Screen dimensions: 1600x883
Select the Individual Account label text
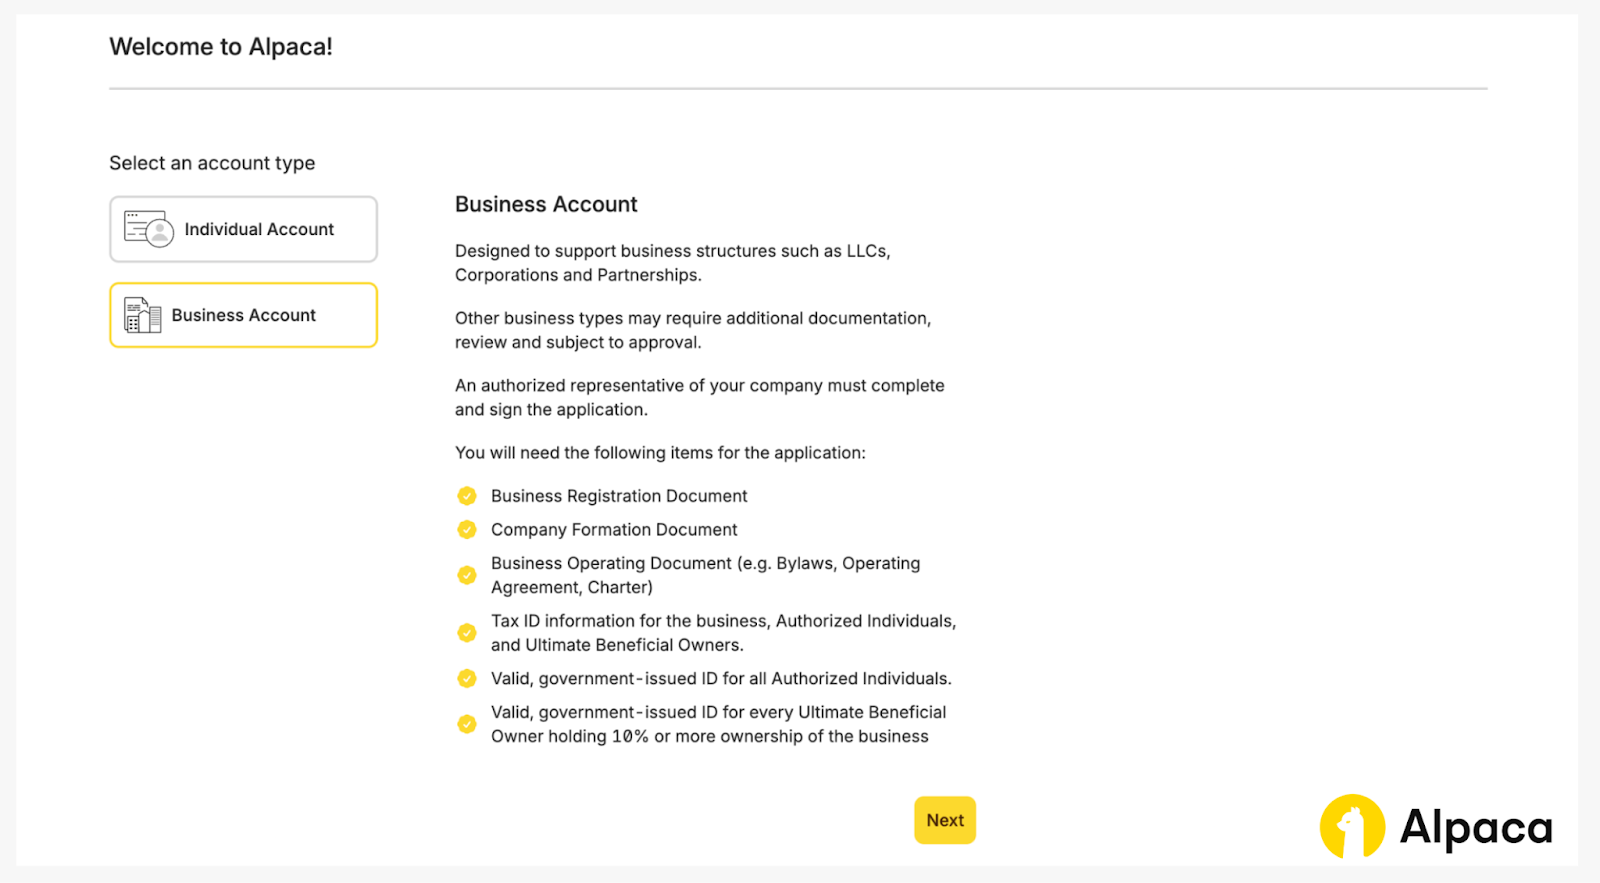coord(259,229)
